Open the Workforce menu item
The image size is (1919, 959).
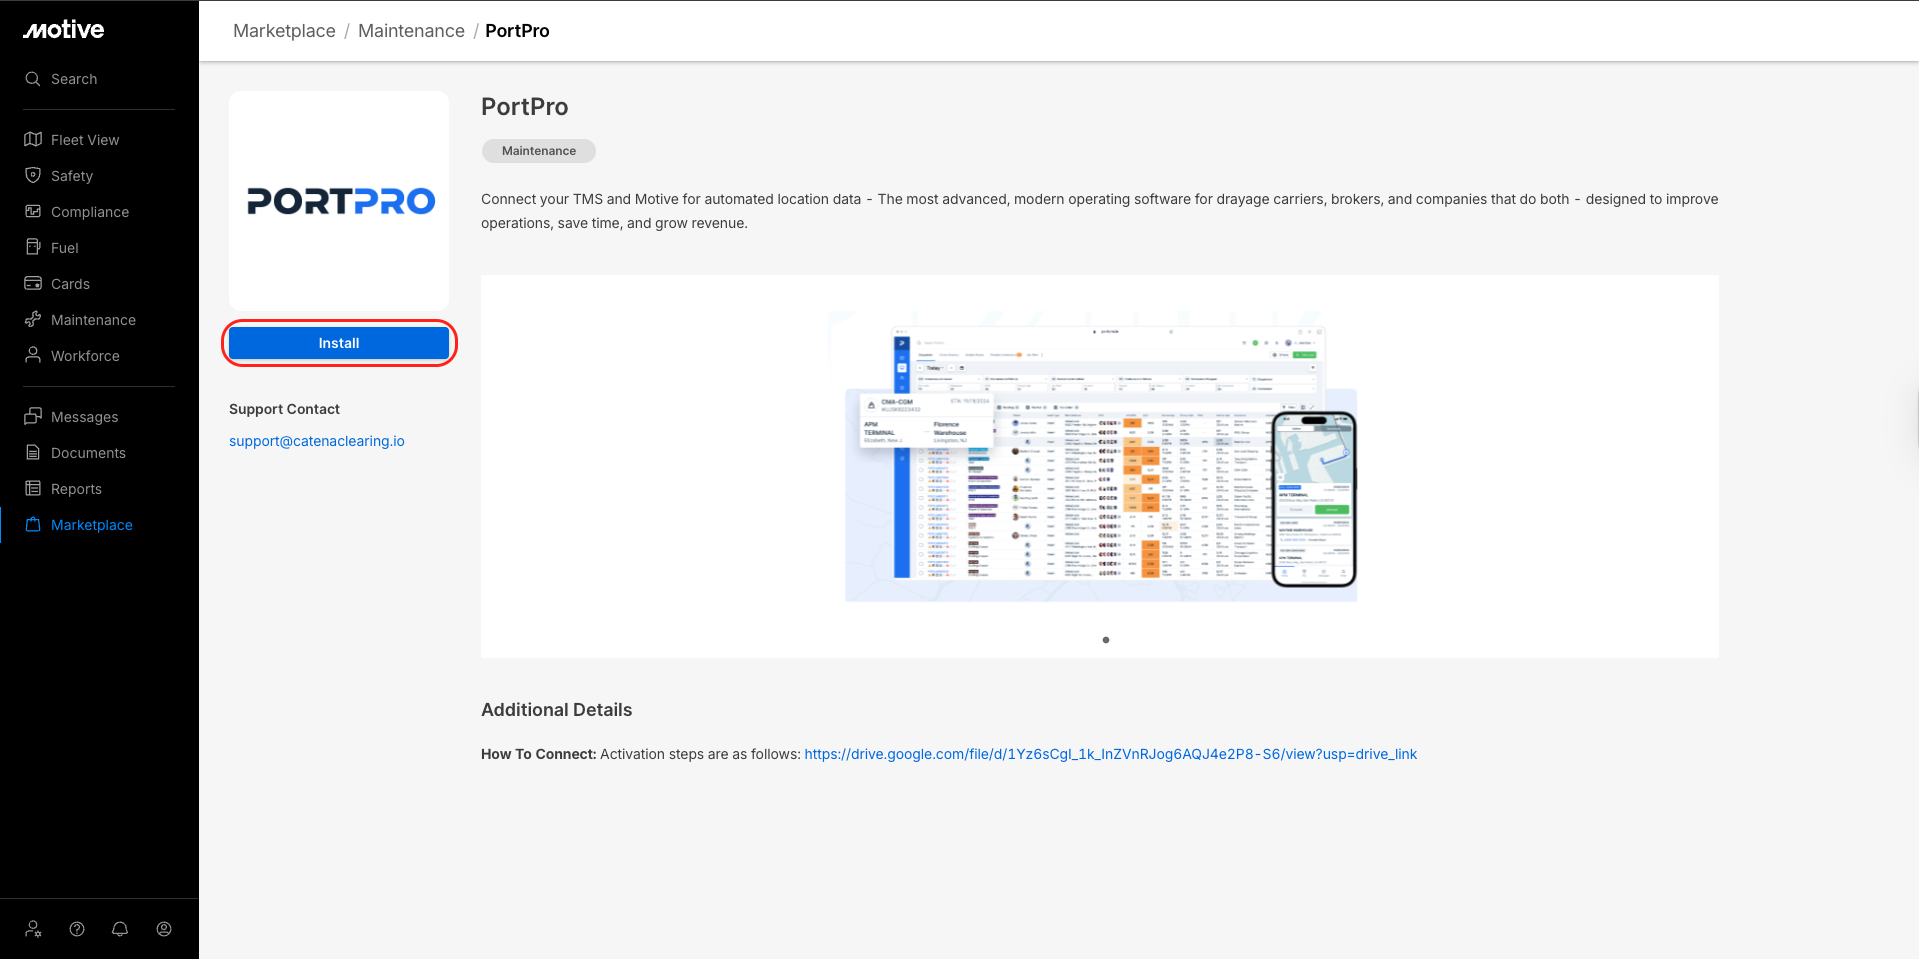tap(85, 356)
